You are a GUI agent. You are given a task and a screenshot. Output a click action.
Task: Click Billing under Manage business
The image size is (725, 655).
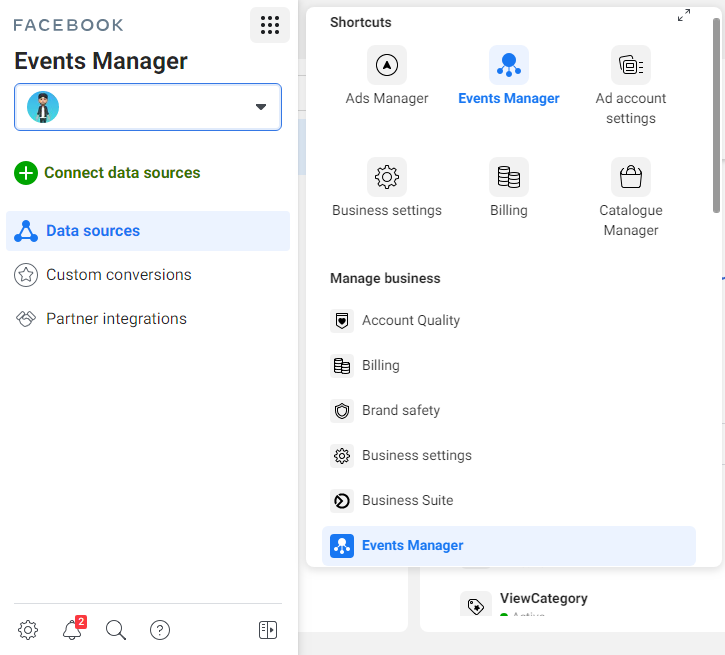tap(381, 366)
